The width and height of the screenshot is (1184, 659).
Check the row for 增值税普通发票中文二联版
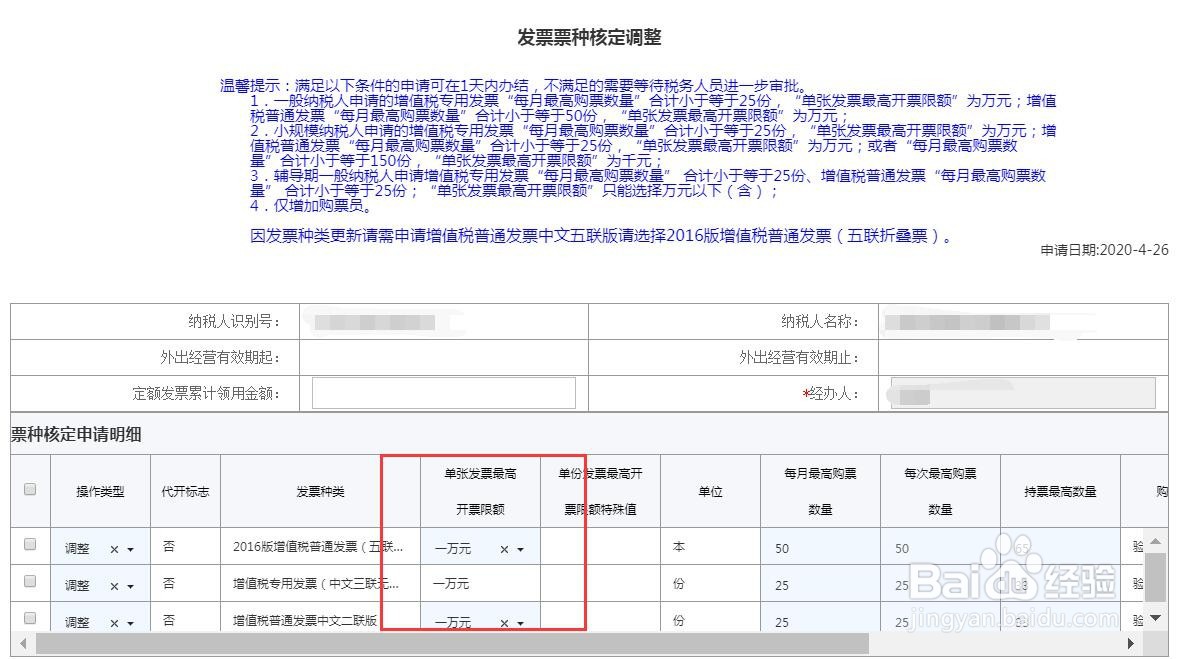(x=30, y=618)
